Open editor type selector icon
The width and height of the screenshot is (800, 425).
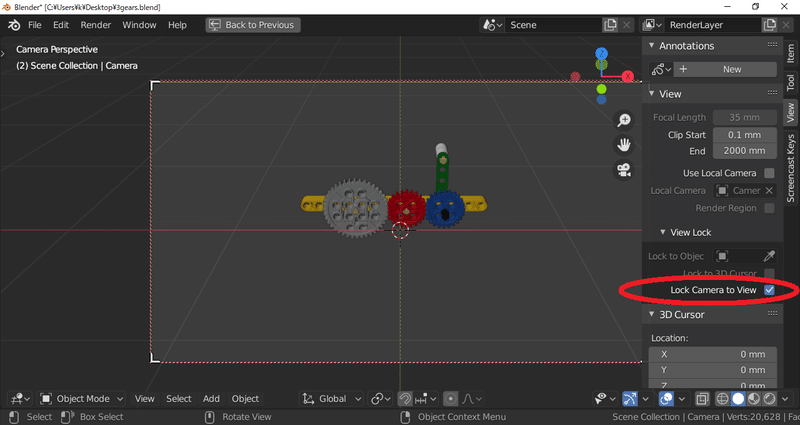[20, 399]
